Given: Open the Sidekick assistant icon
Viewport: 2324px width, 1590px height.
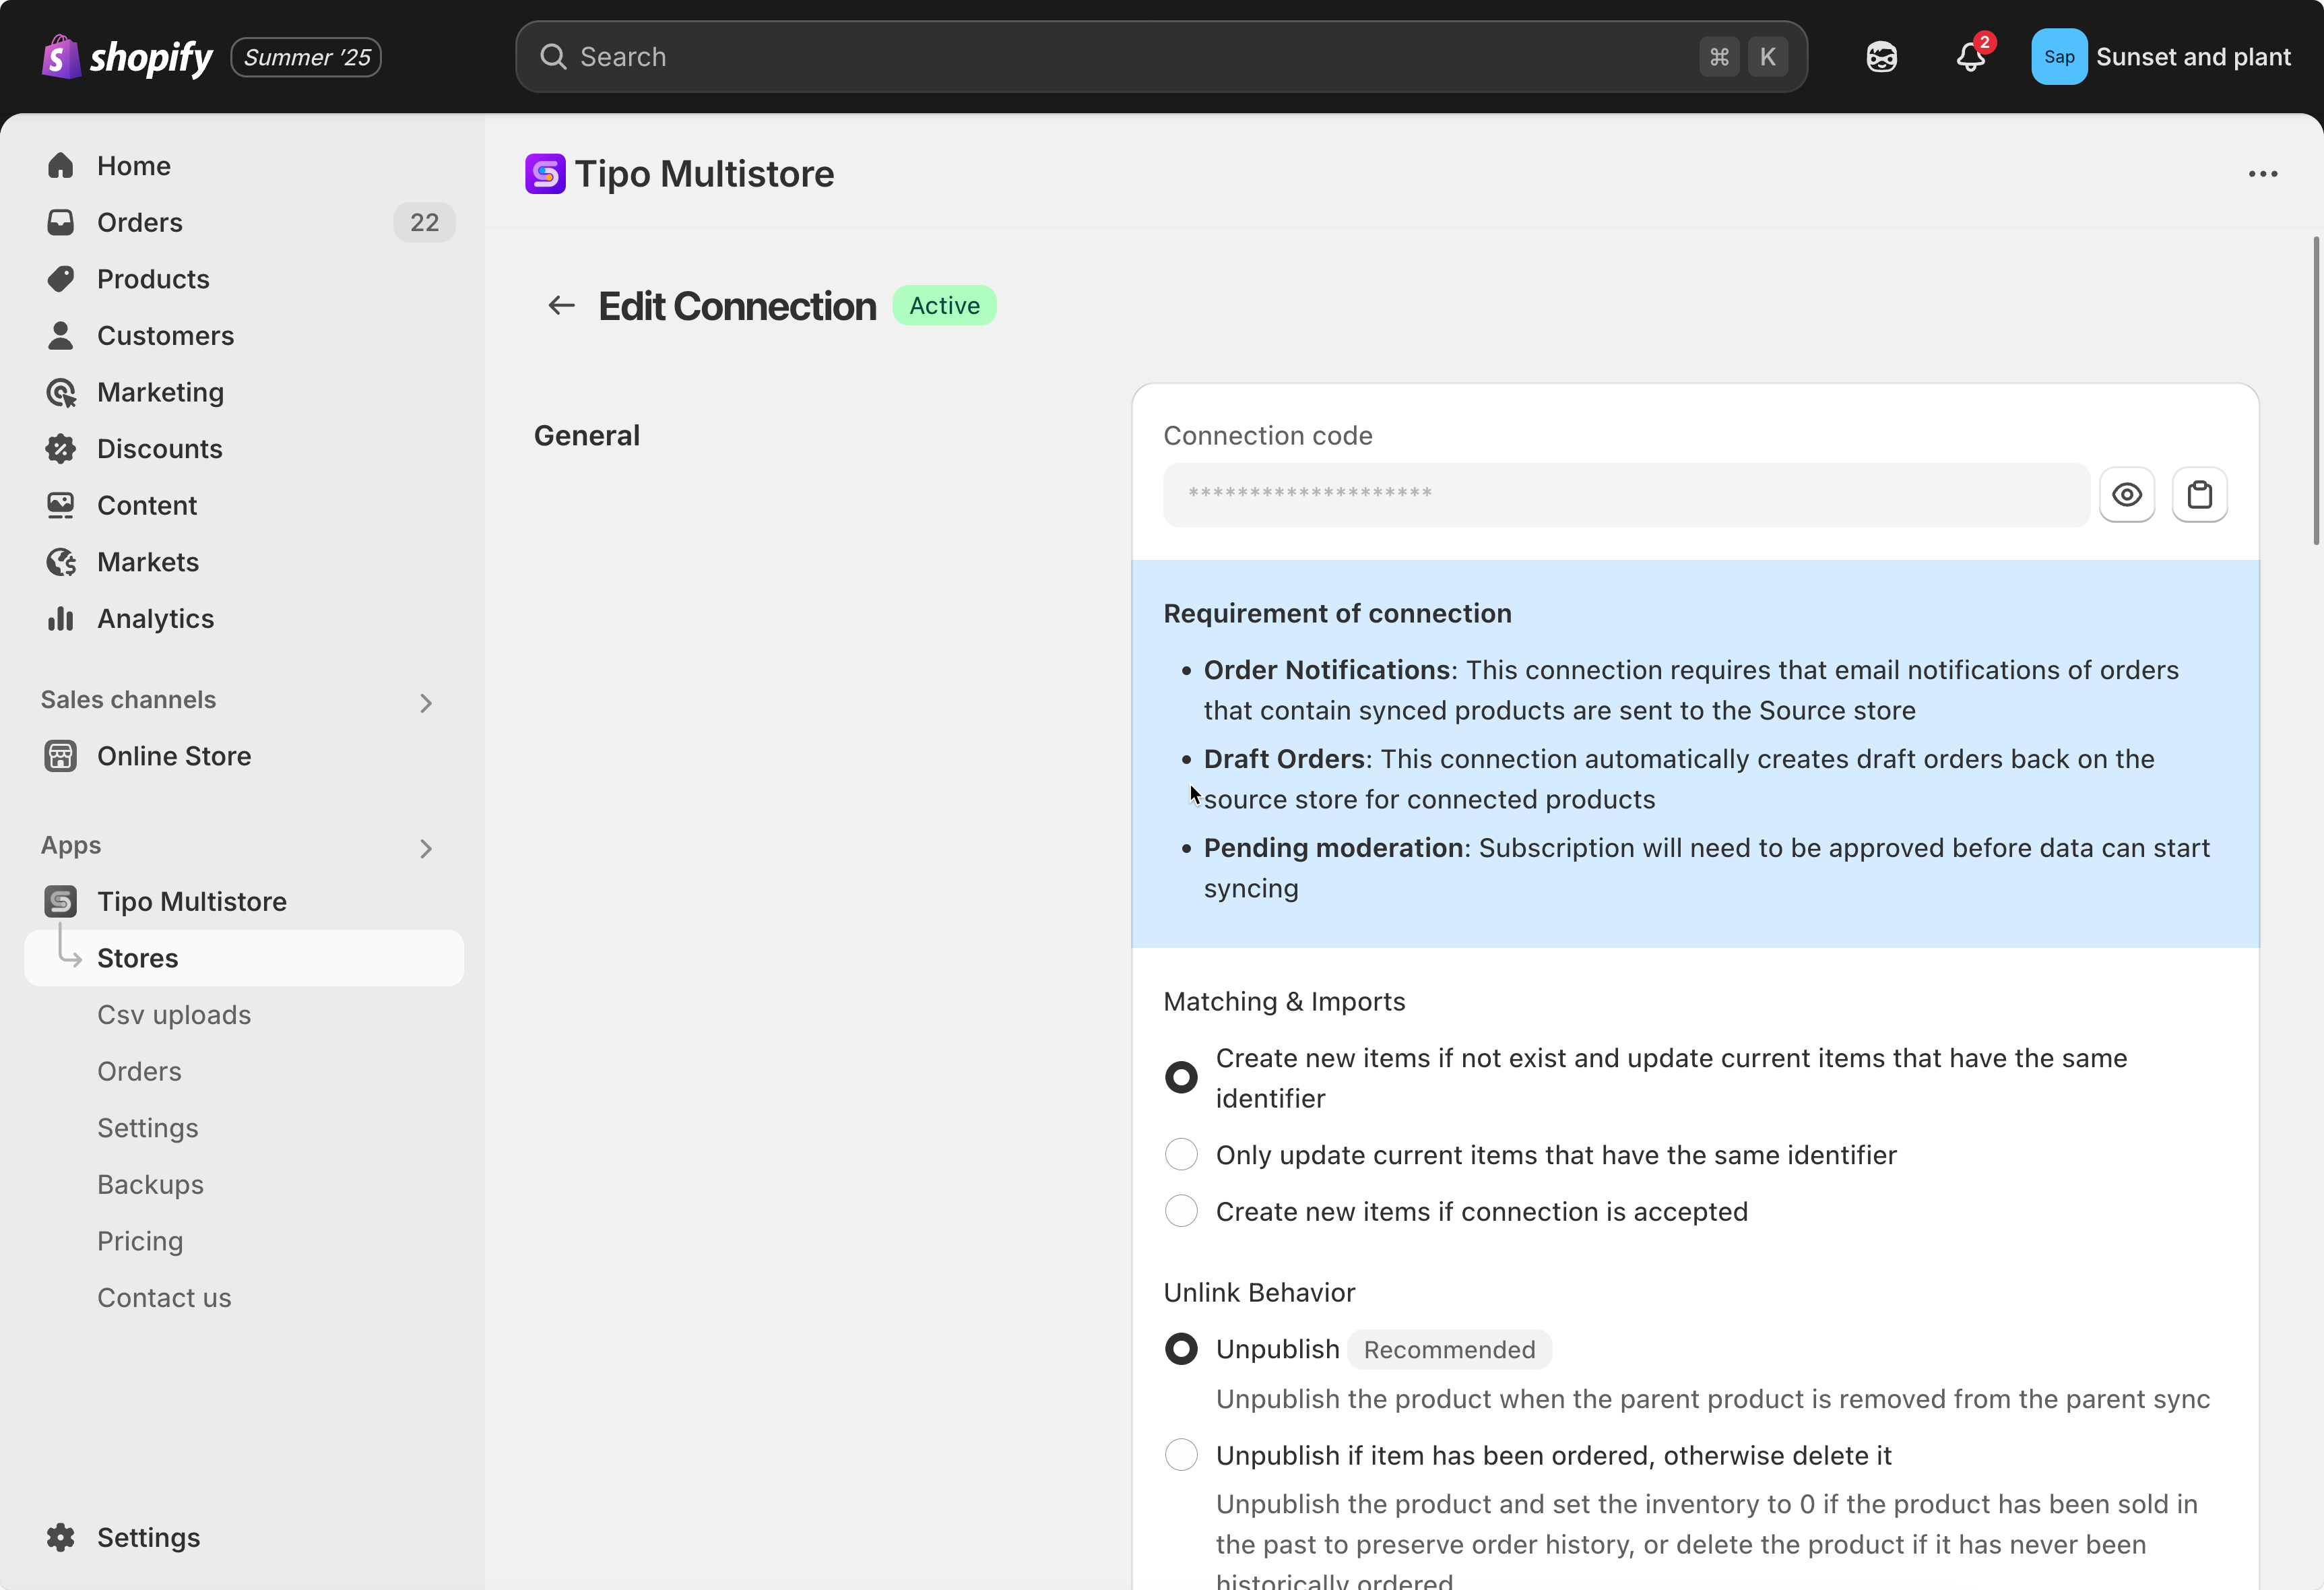Looking at the screenshot, I should (x=1881, y=57).
